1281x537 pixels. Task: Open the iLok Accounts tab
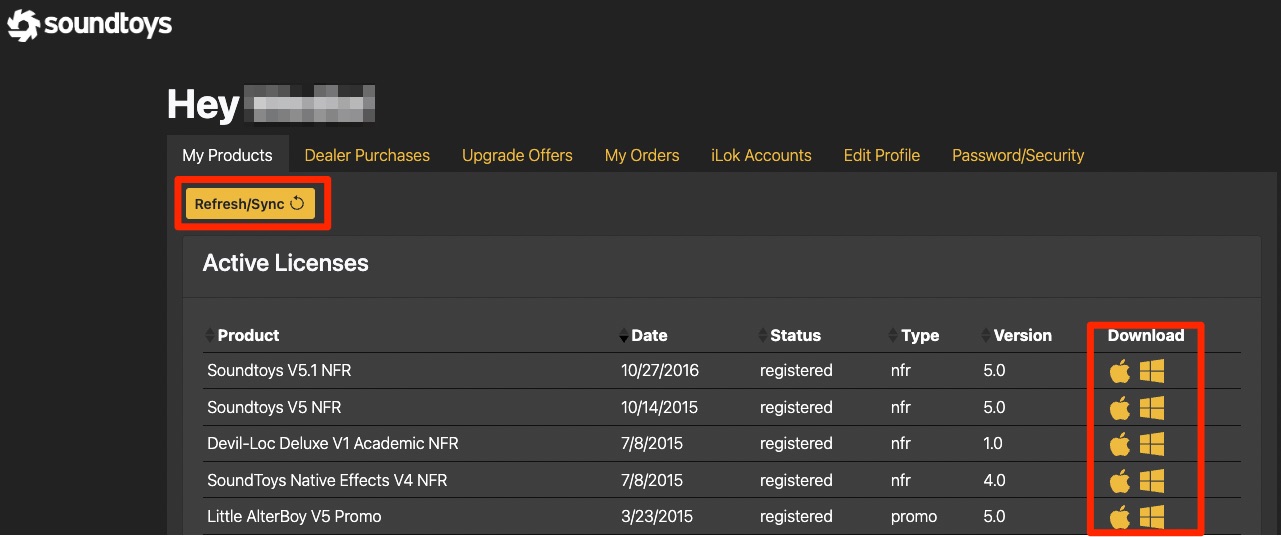click(761, 155)
